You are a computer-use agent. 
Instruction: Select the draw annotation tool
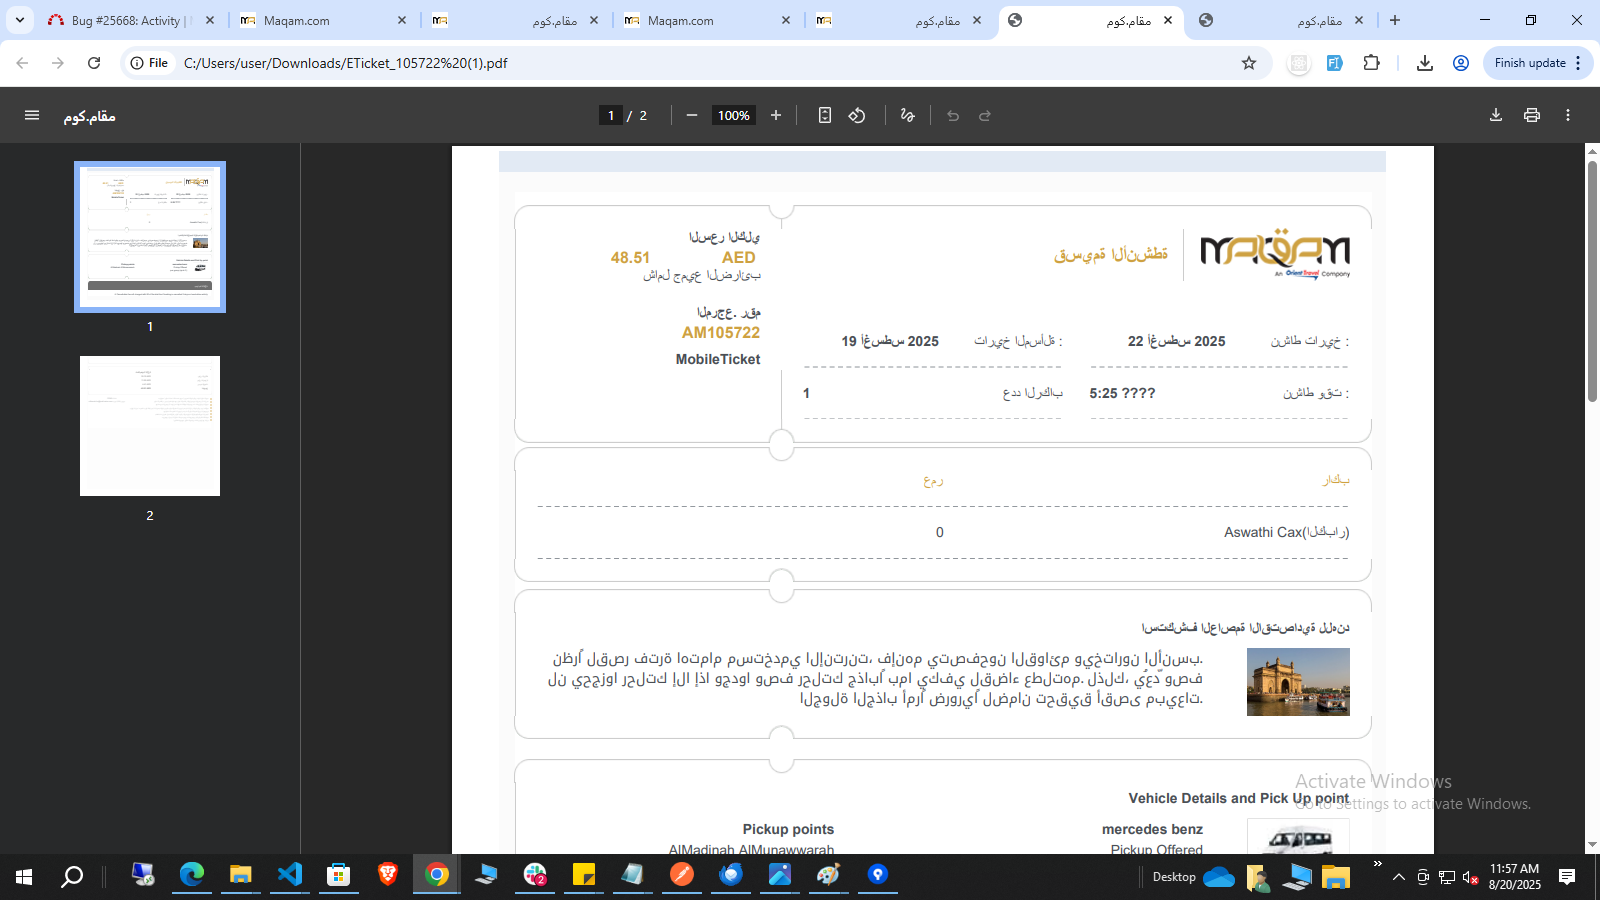(907, 115)
